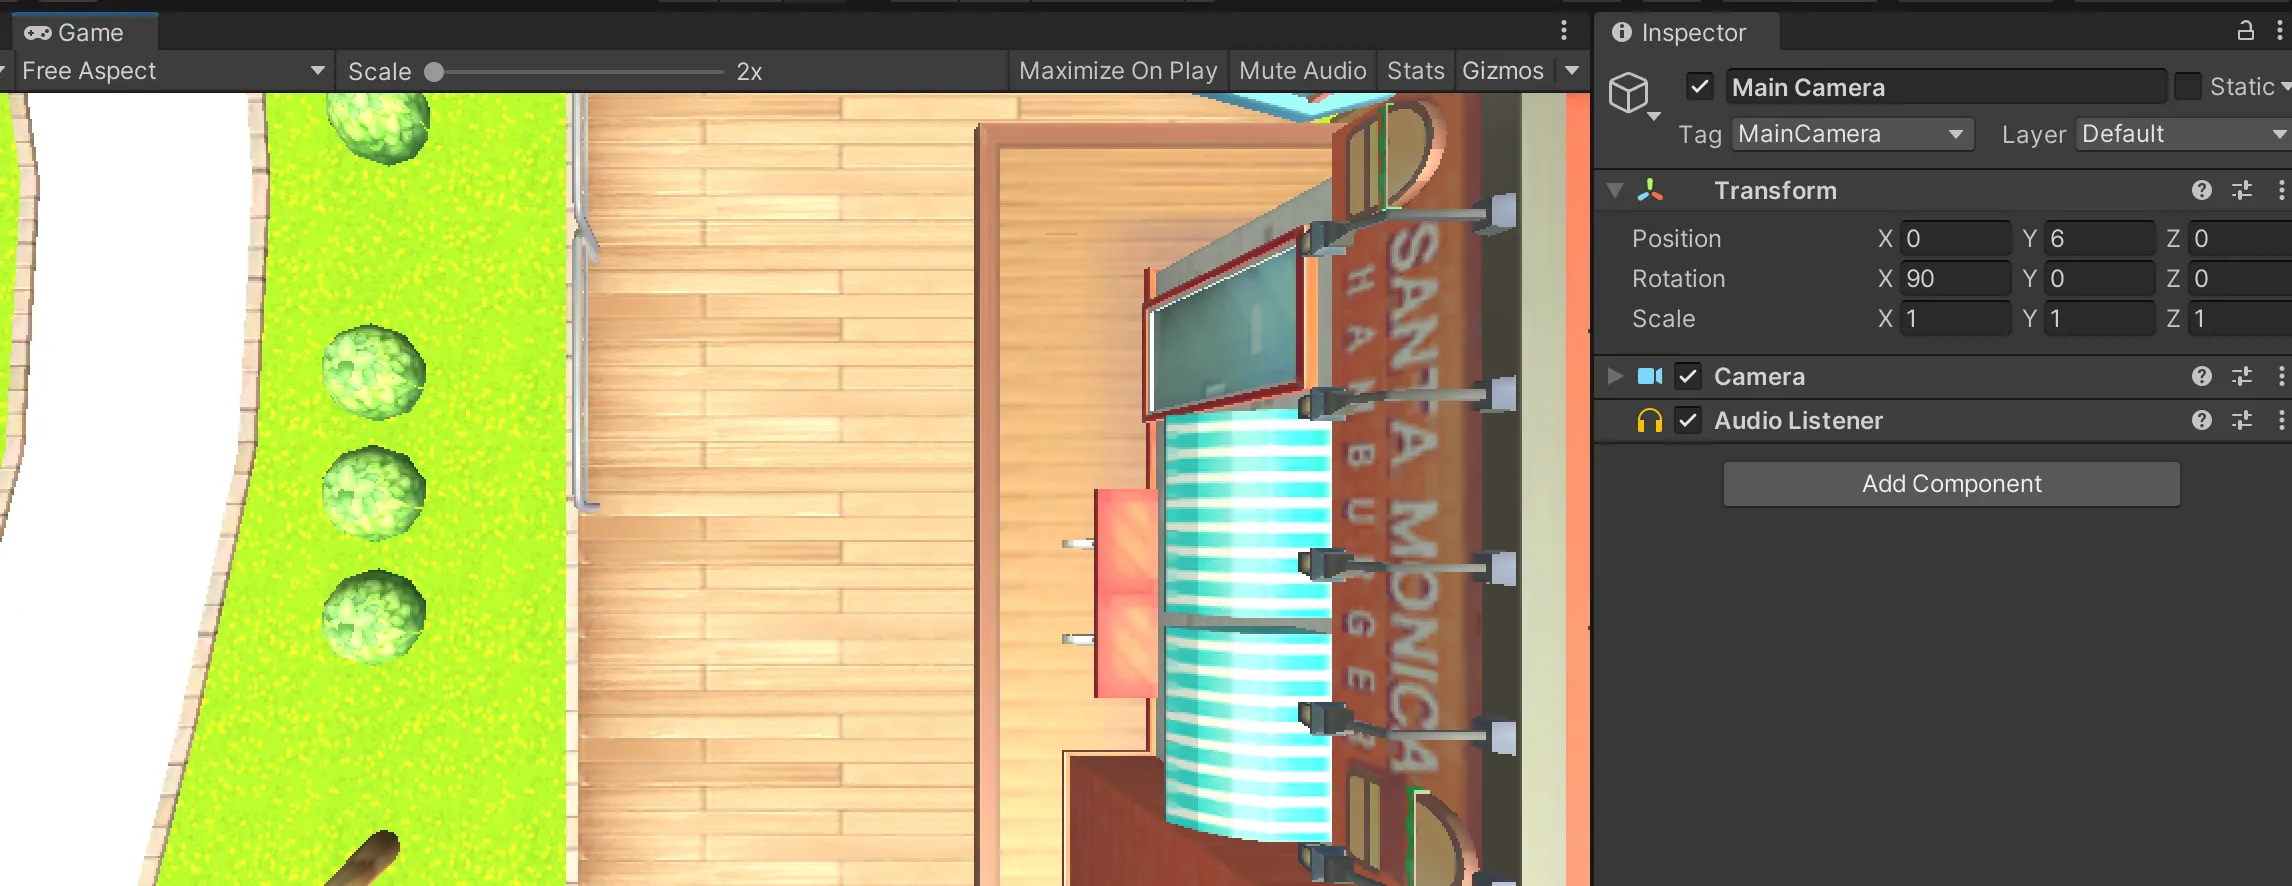Viewport: 2292px width, 886px height.
Task: Switch to the Game tab
Action: pyautogui.click(x=84, y=32)
